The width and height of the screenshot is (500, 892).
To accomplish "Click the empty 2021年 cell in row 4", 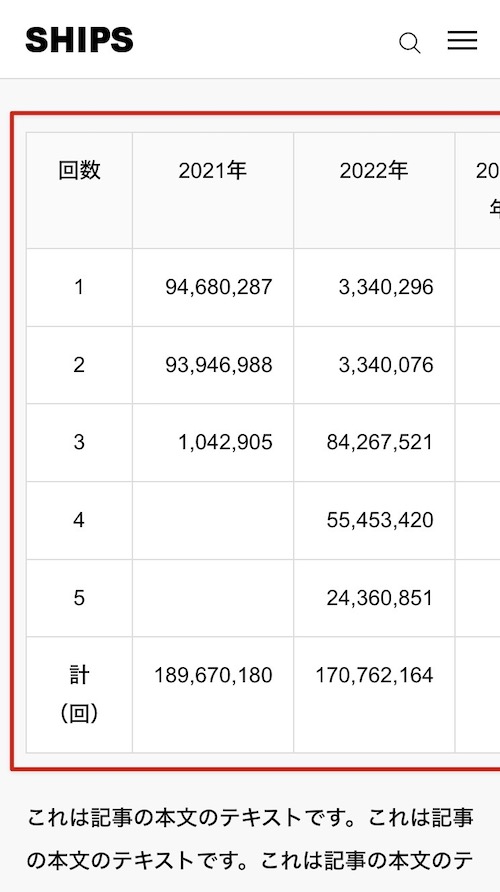I will click(213, 521).
